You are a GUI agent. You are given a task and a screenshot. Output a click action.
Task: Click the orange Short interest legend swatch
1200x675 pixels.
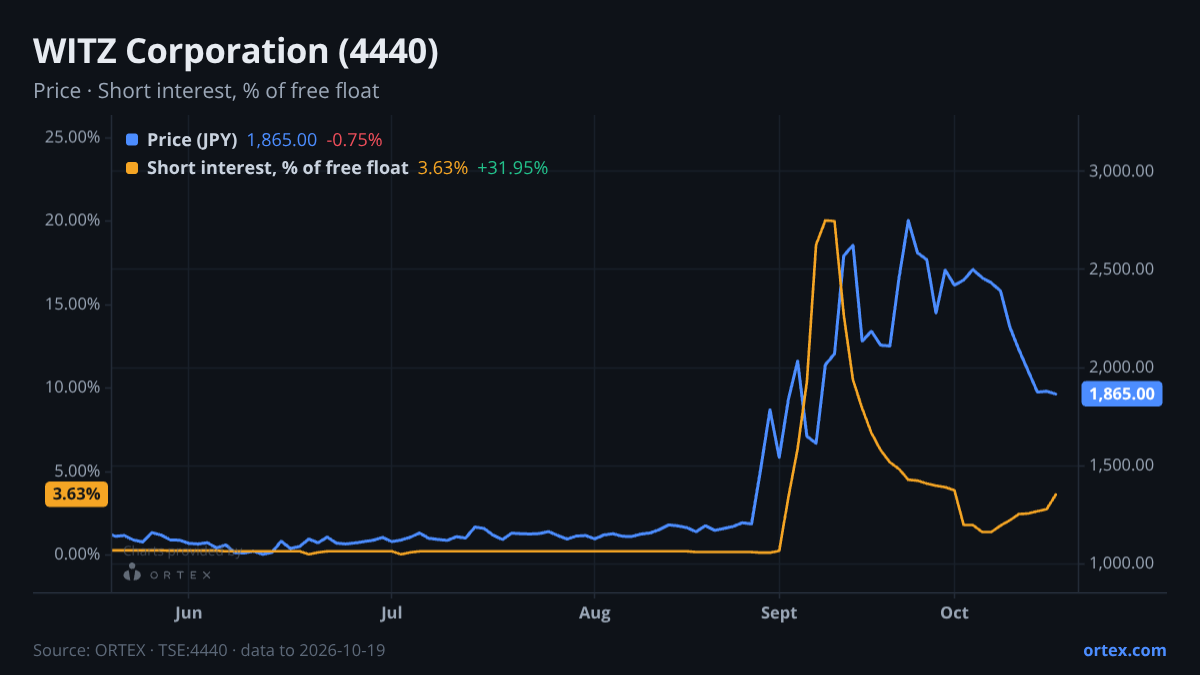click(x=132, y=168)
